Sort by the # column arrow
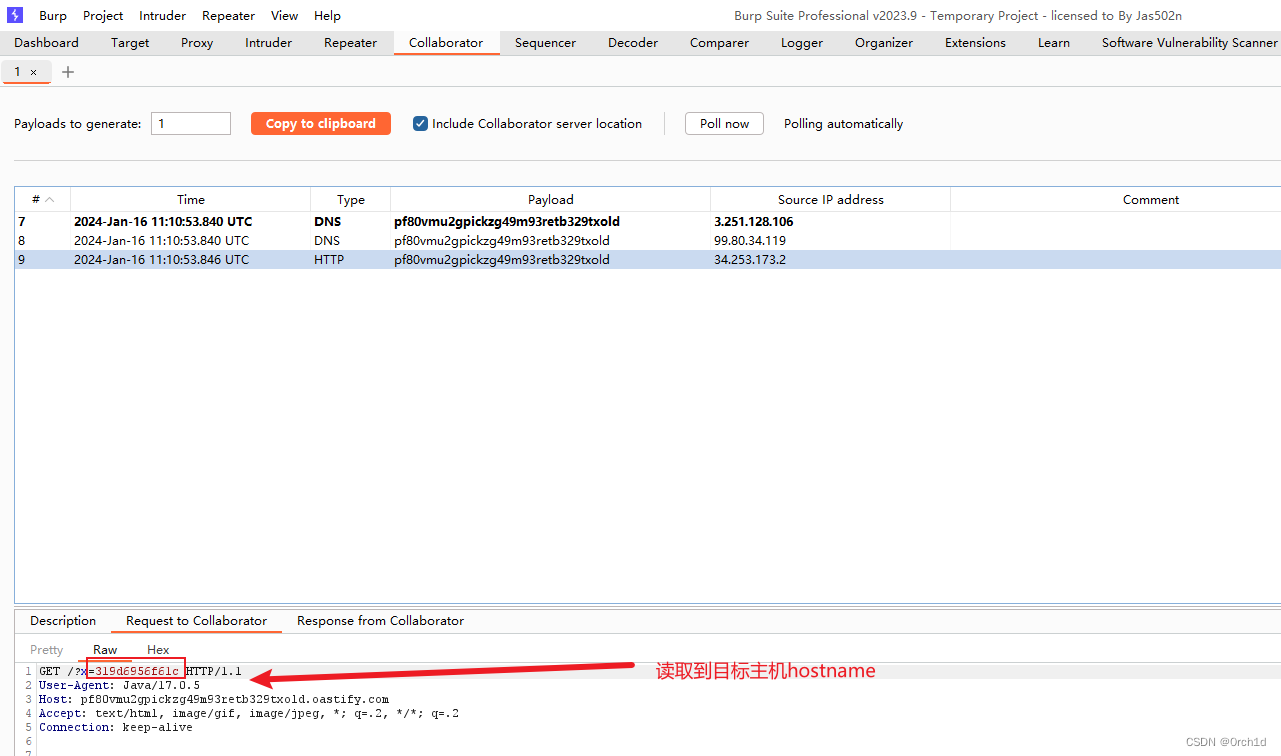 [x=50, y=200]
